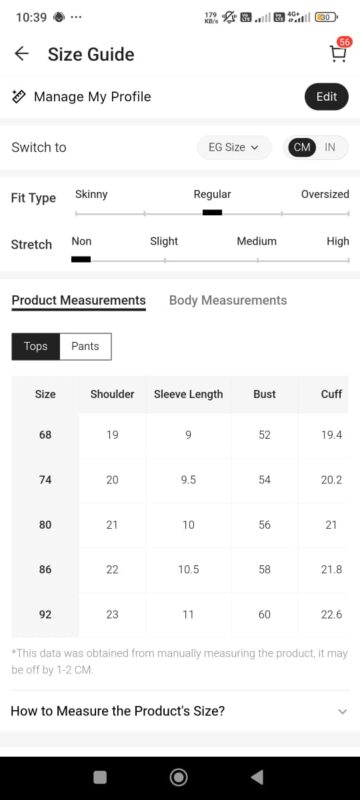The image size is (360, 800).
Task: Open the shopping cart icon
Action: [338, 54]
